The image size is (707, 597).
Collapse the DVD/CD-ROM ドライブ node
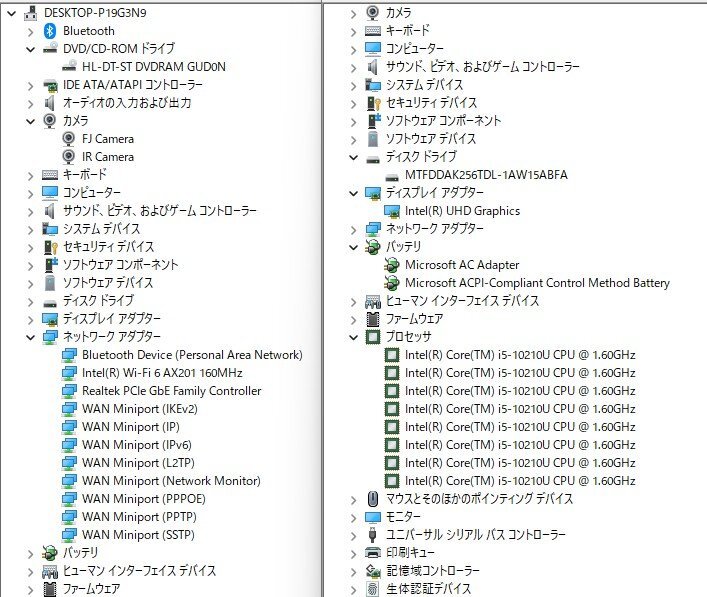(31, 49)
